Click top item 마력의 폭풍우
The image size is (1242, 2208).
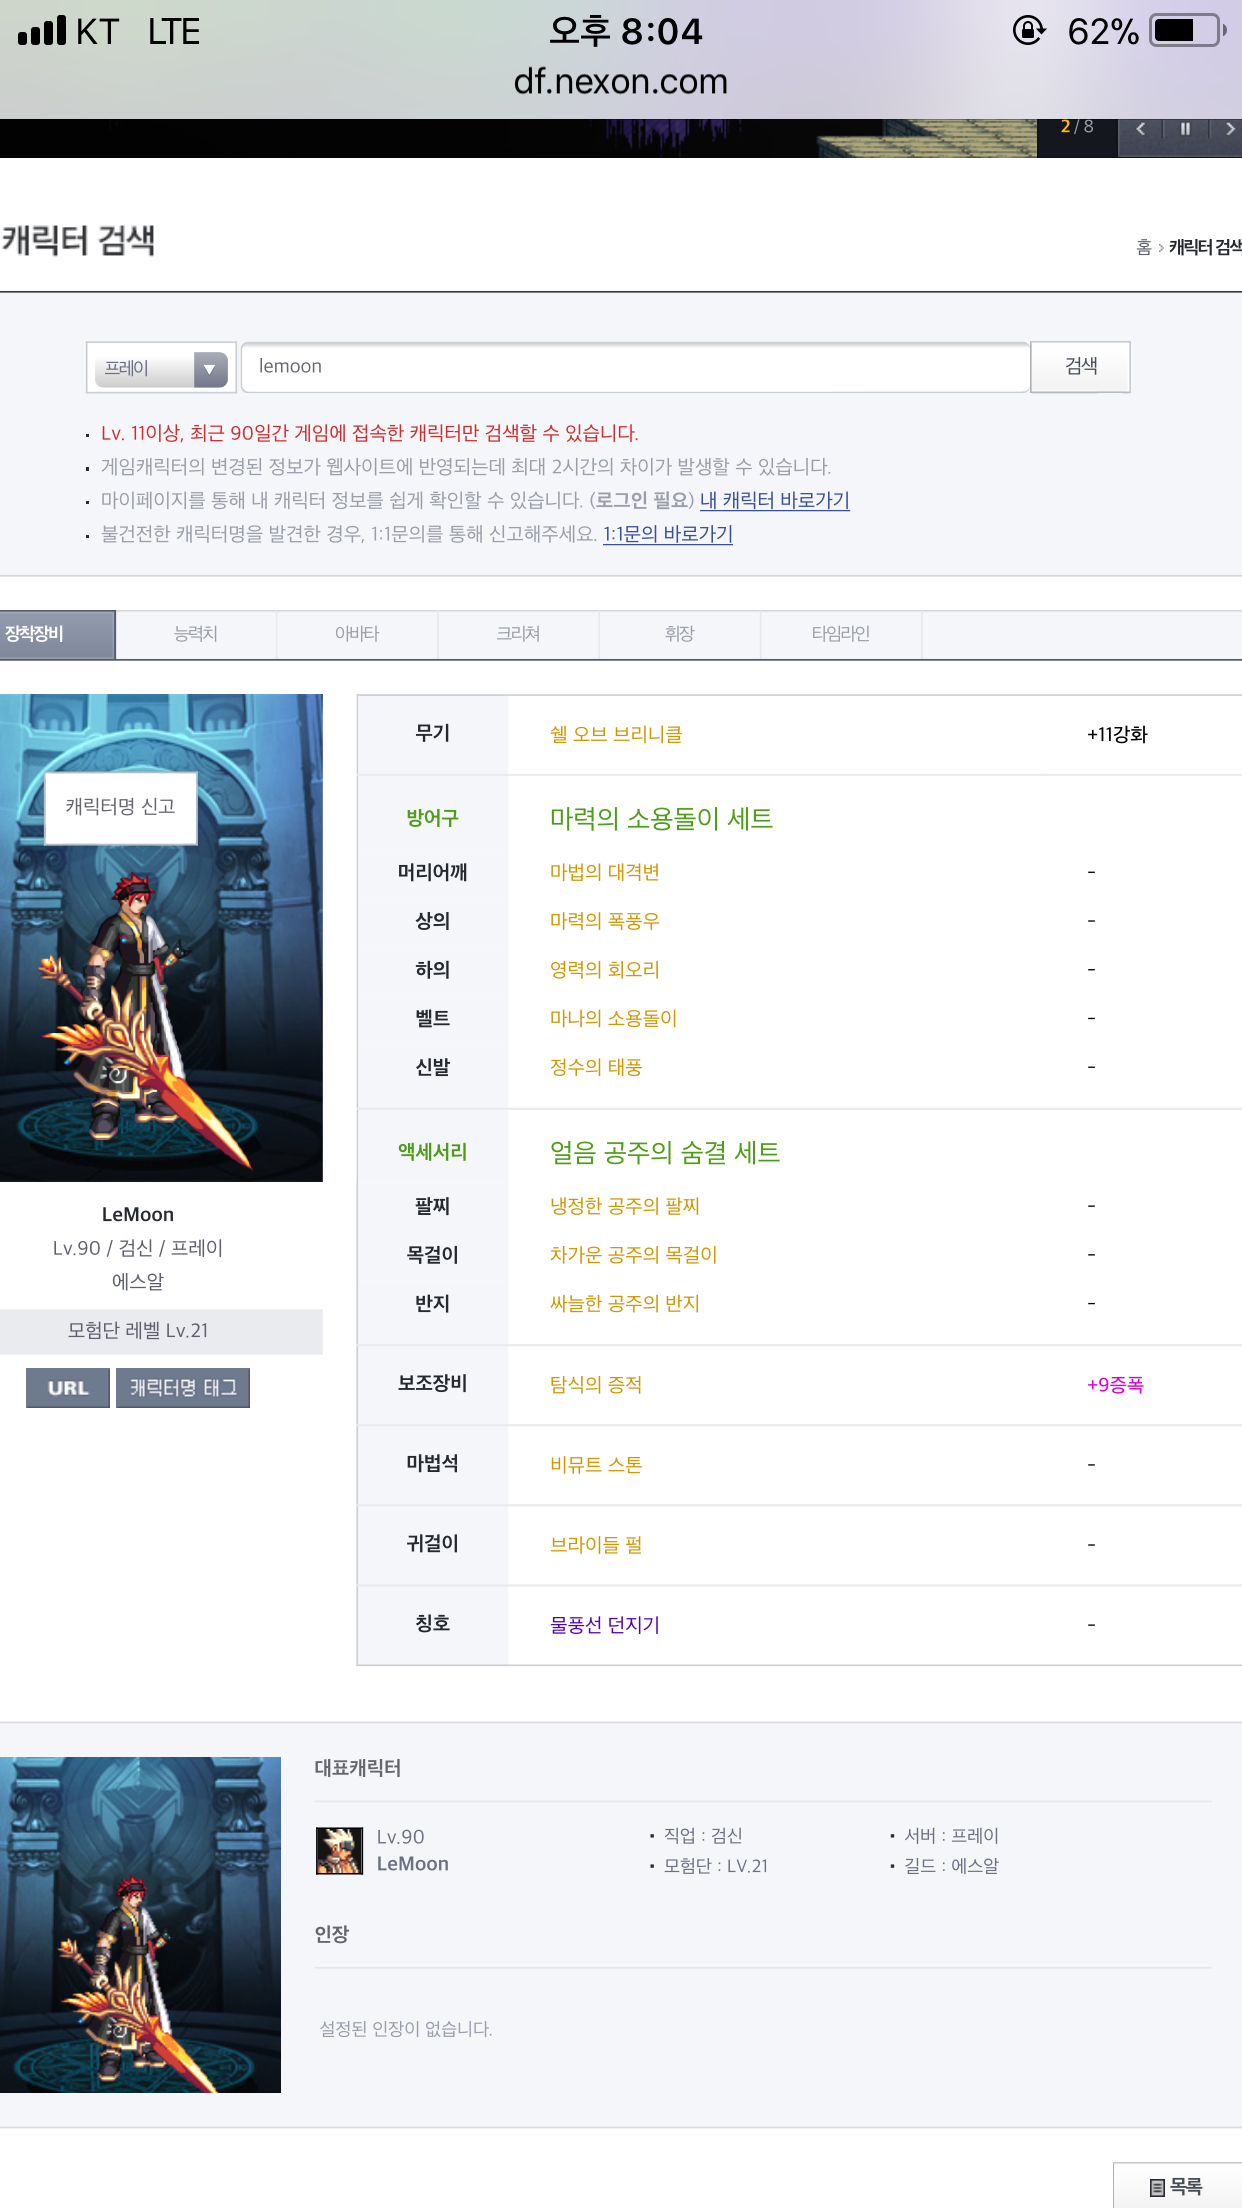coord(605,921)
